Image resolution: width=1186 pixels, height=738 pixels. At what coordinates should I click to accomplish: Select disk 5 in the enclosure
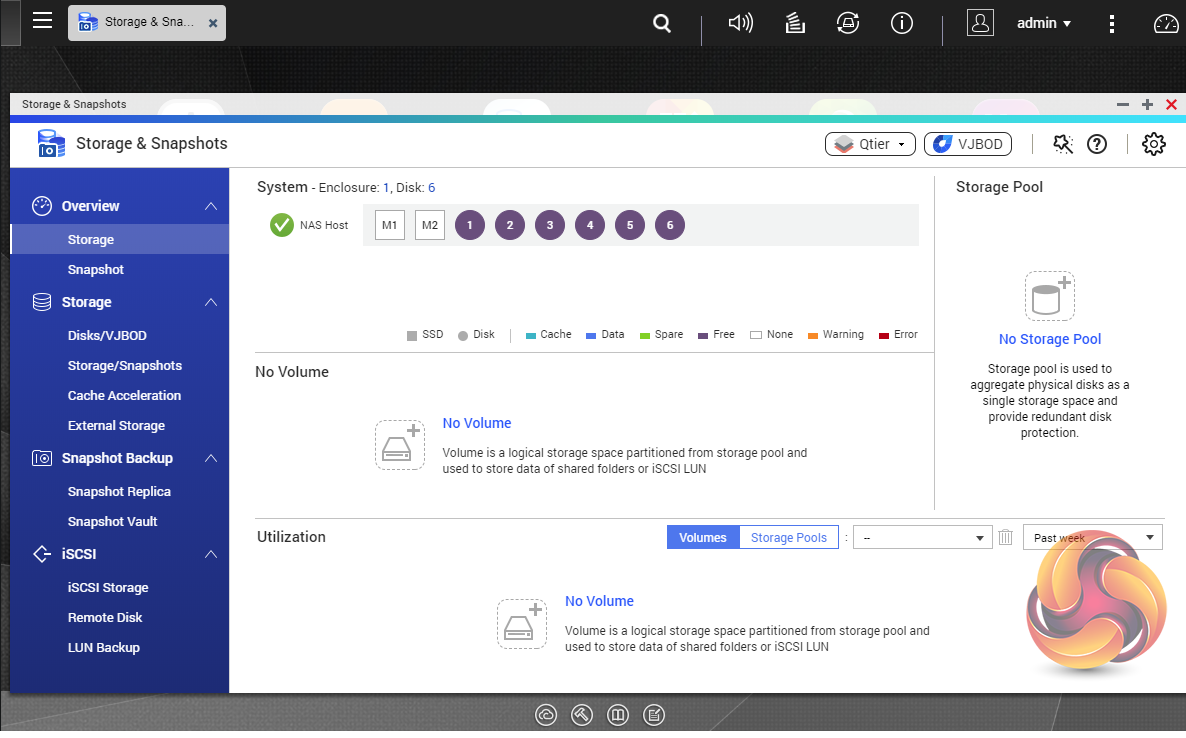[629, 225]
